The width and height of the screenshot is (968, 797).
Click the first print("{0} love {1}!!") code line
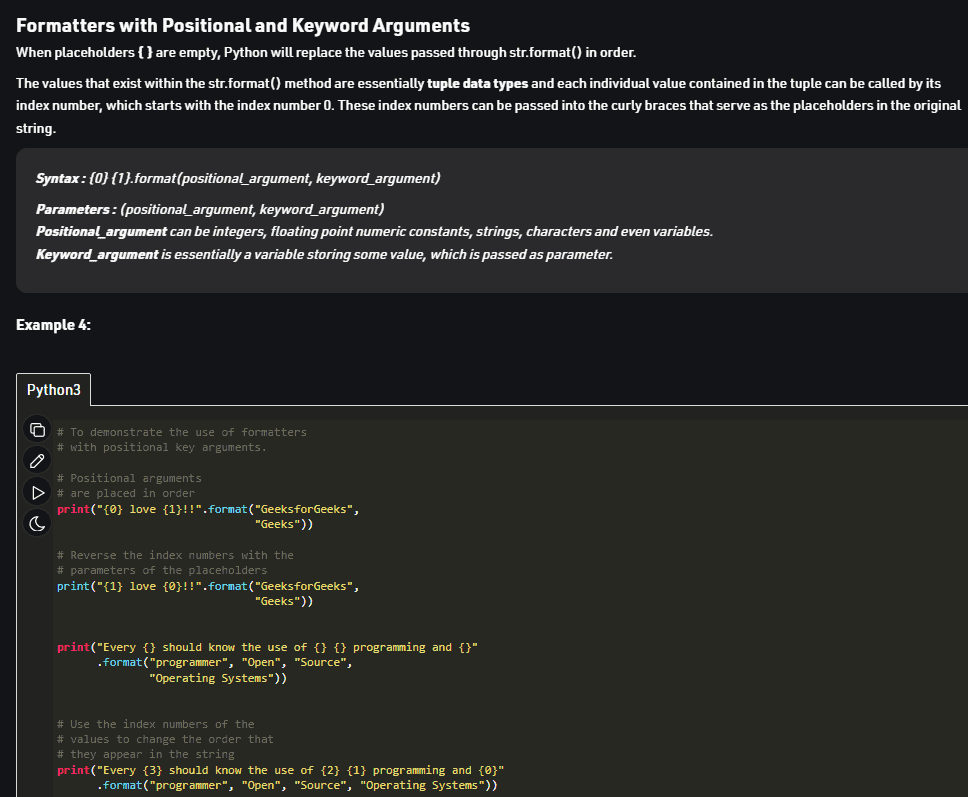click(208, 509)
